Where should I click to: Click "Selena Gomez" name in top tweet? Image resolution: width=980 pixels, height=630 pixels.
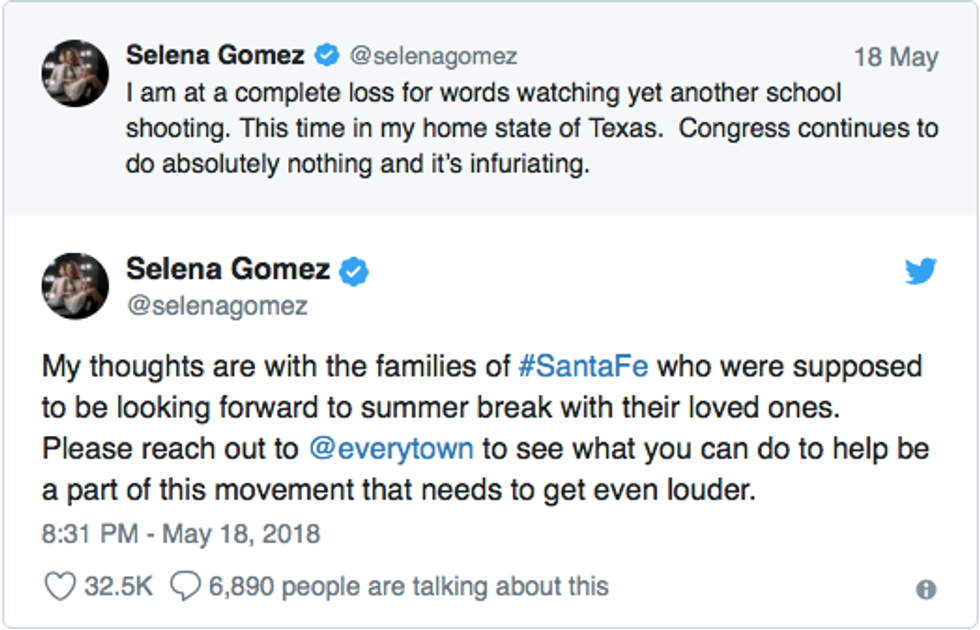215,56
